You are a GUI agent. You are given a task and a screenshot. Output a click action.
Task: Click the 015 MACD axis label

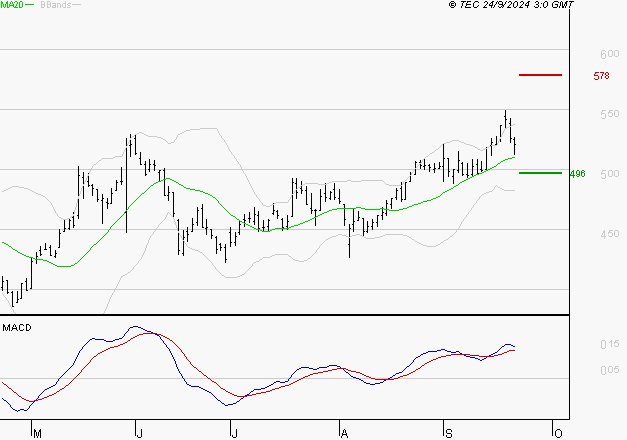[610, 344]
